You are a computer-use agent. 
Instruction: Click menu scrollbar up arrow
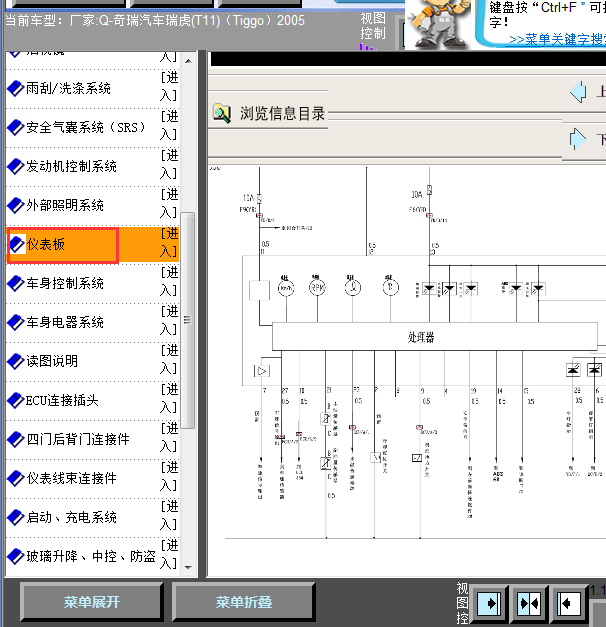188,61
